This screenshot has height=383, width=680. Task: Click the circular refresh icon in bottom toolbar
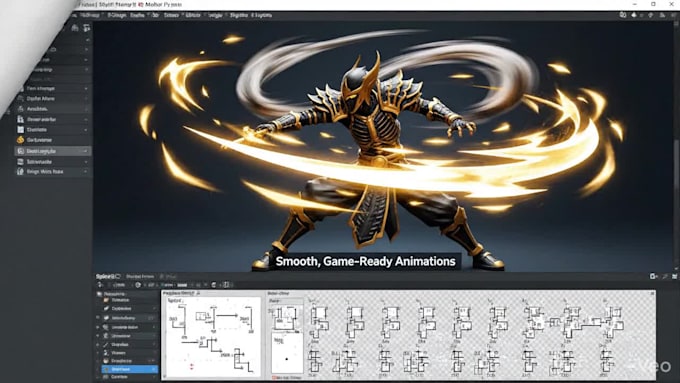coord(138,285)
